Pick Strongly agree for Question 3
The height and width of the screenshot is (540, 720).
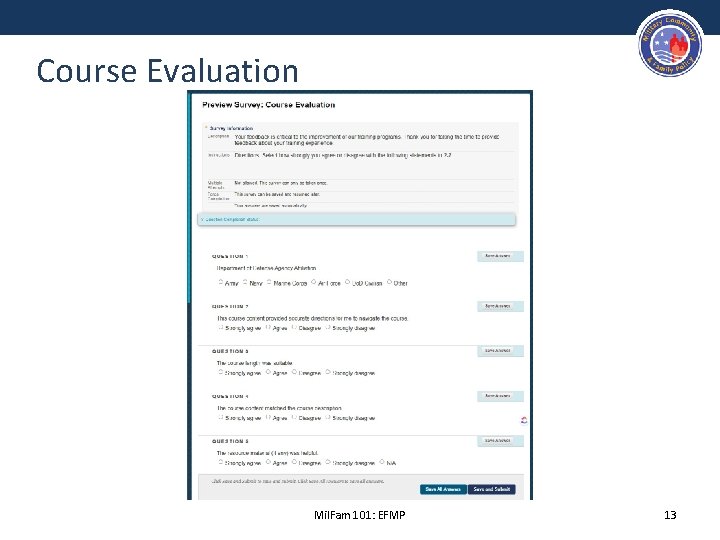(221, 372)
